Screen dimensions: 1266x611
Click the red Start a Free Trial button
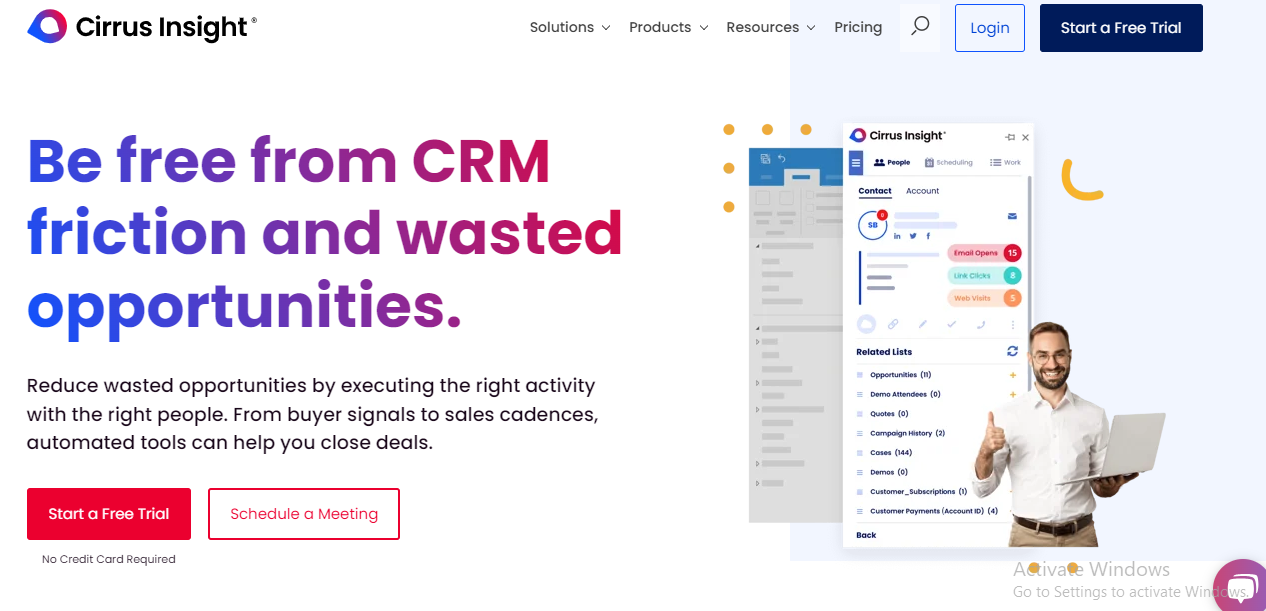click(x=109, y=514)
